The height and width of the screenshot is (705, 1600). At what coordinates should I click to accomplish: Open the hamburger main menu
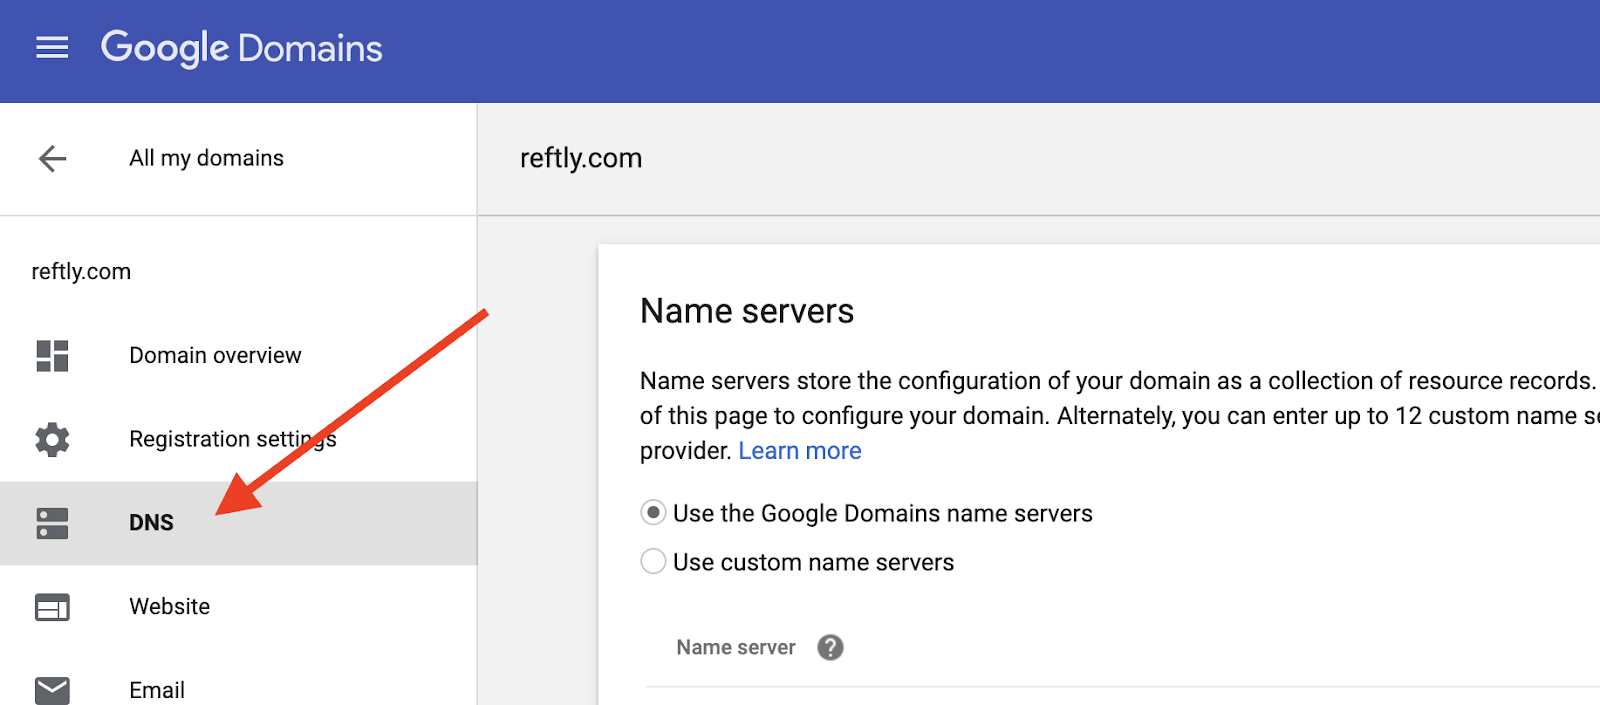click(52, 48)
